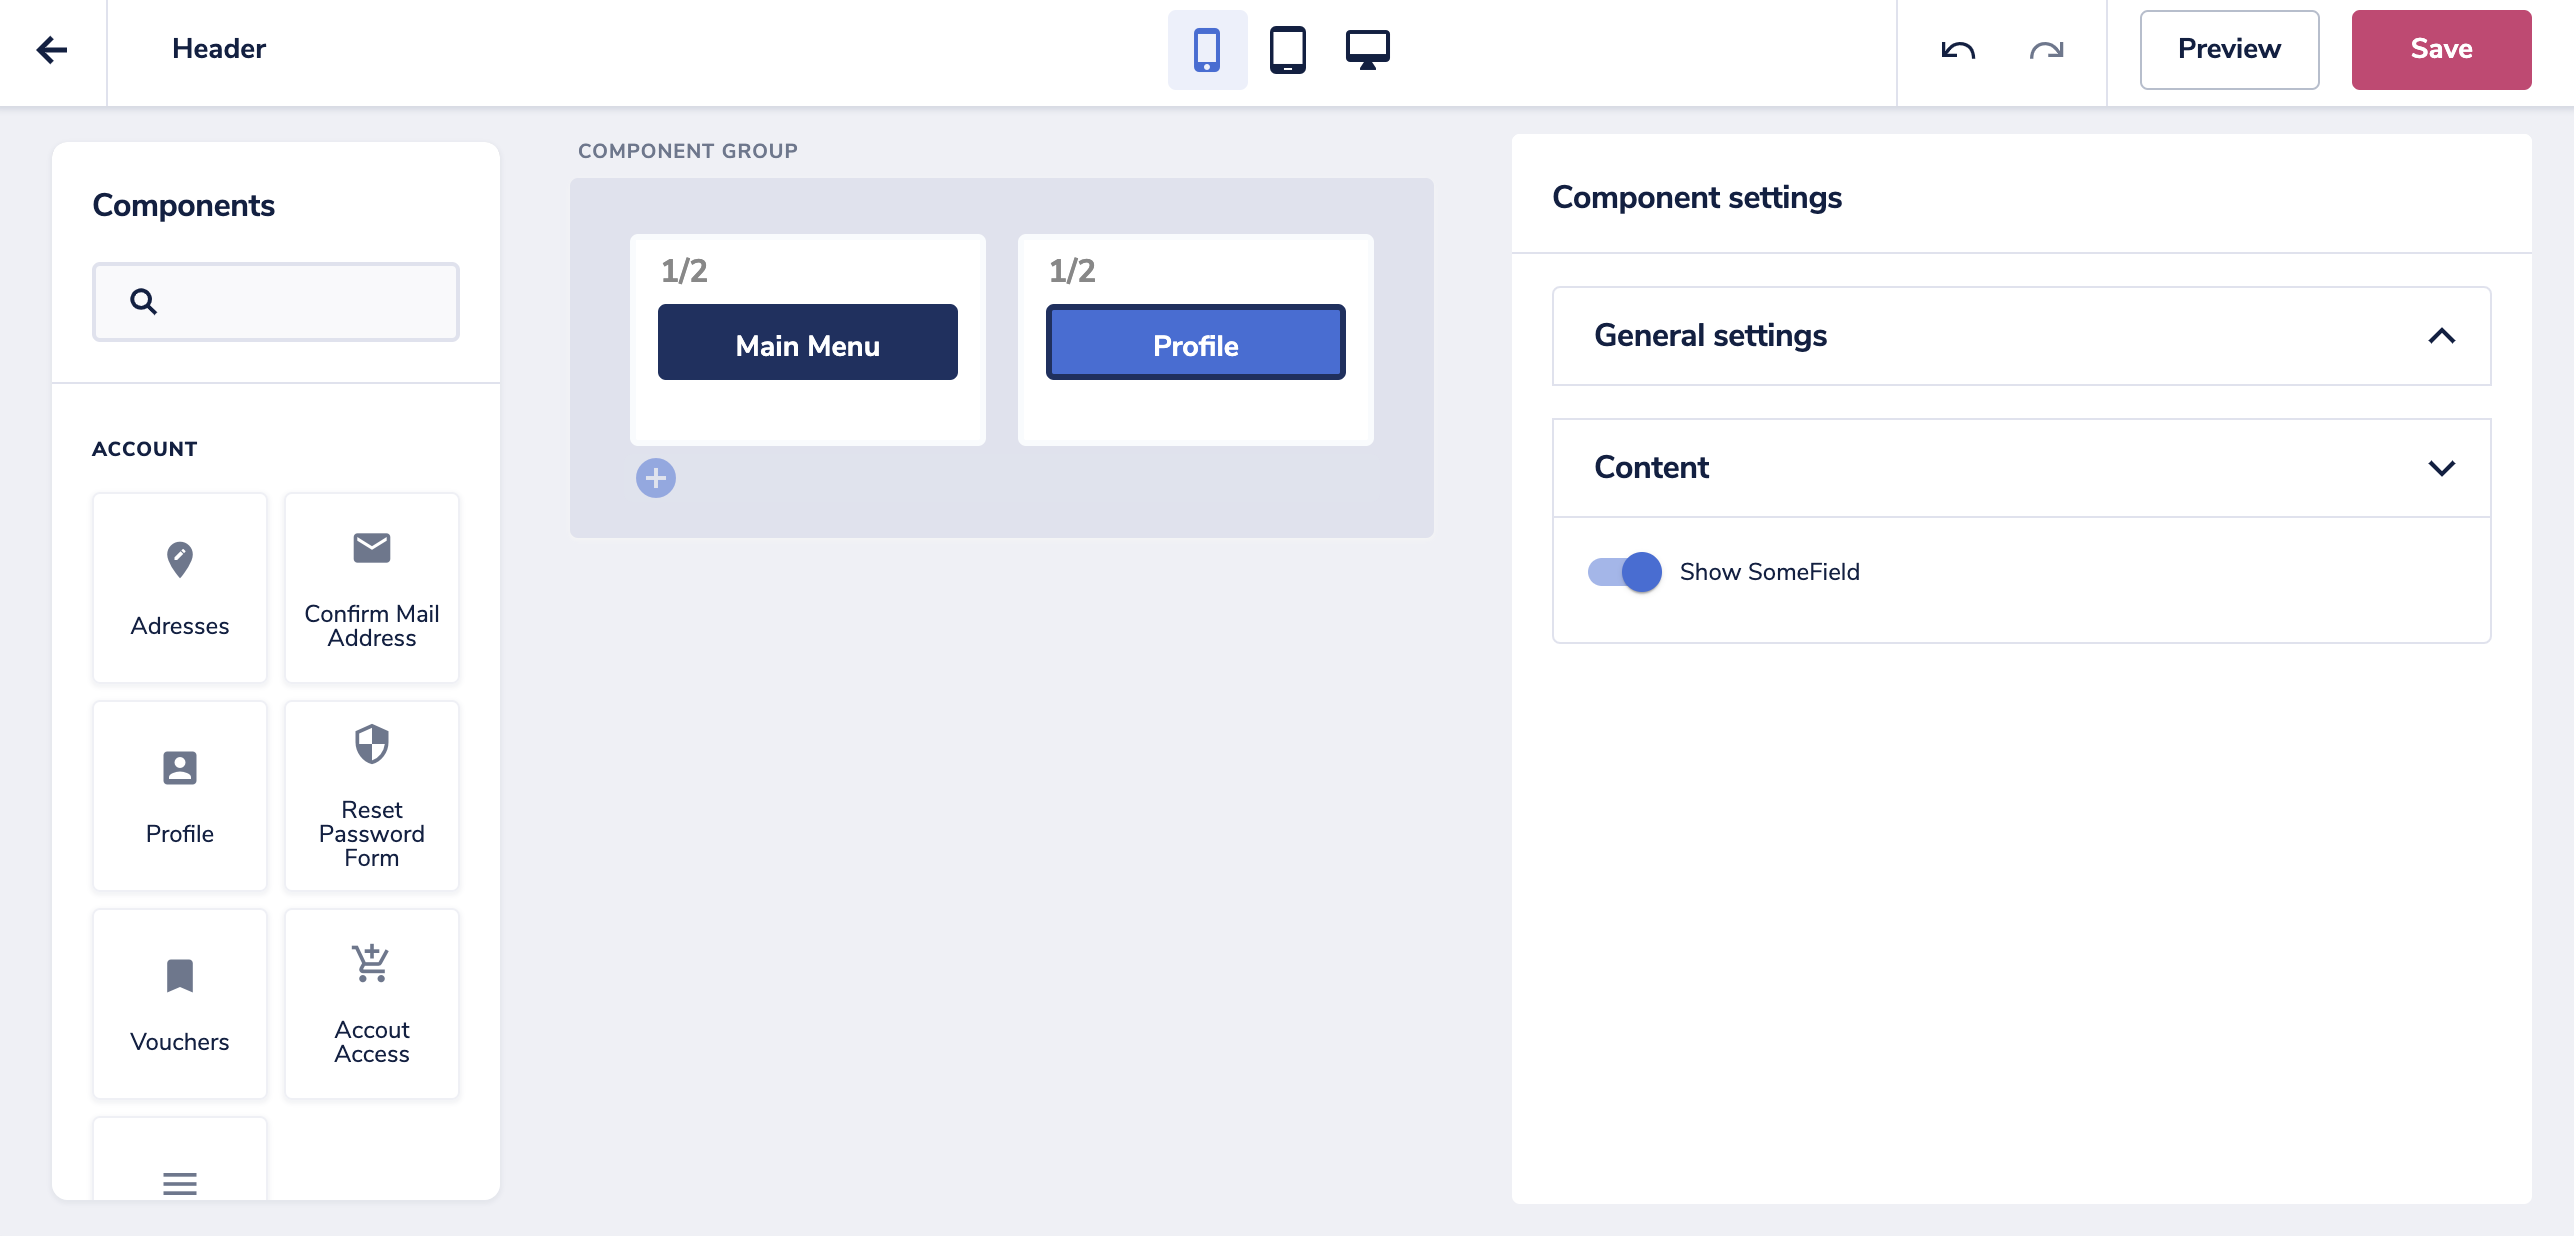This screenshot has height=1236, width=2574.
Task: Switch to tablet device view
Action: [1287, 50]
